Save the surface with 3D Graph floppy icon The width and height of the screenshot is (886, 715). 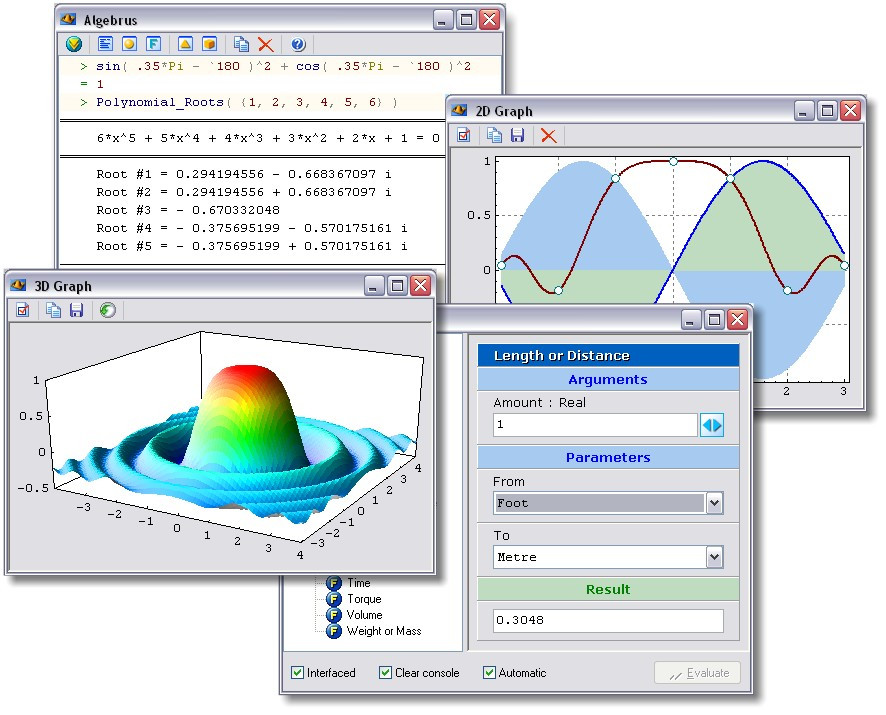point(76,310)
